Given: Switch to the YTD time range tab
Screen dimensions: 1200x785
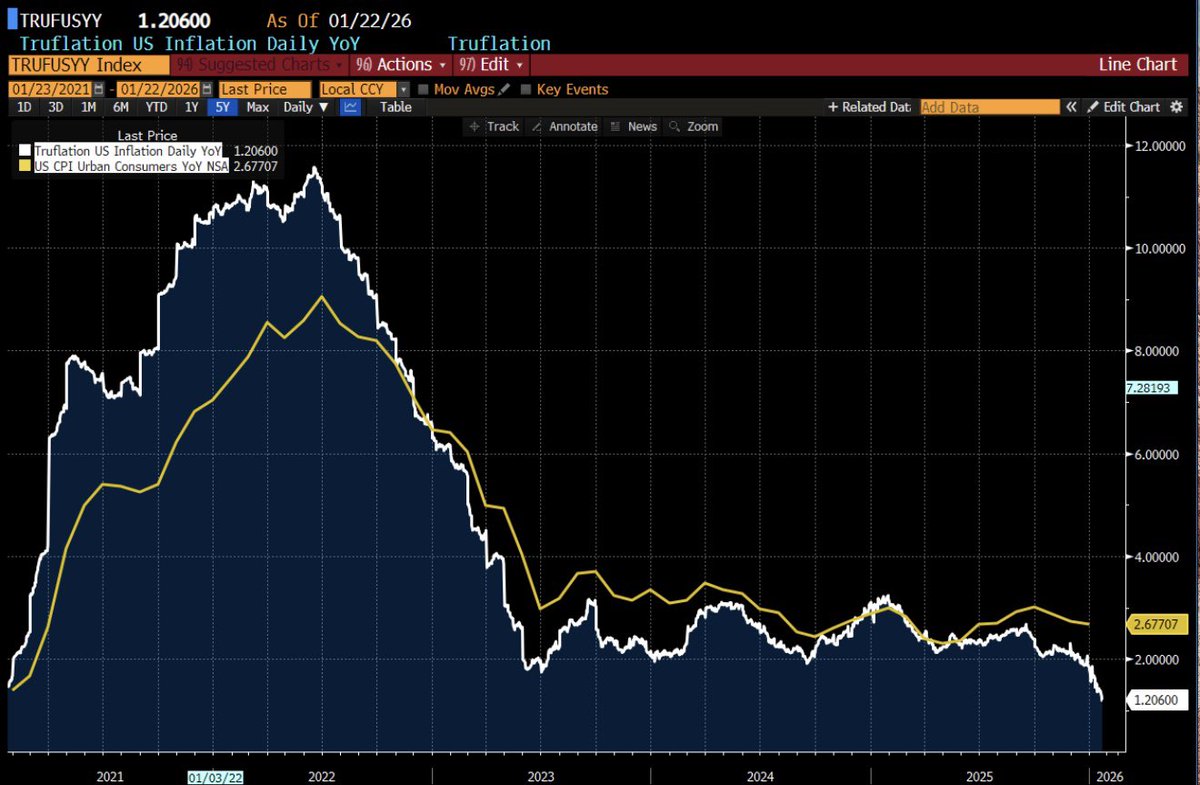Looking at the screenshot, I should (156, 106).
